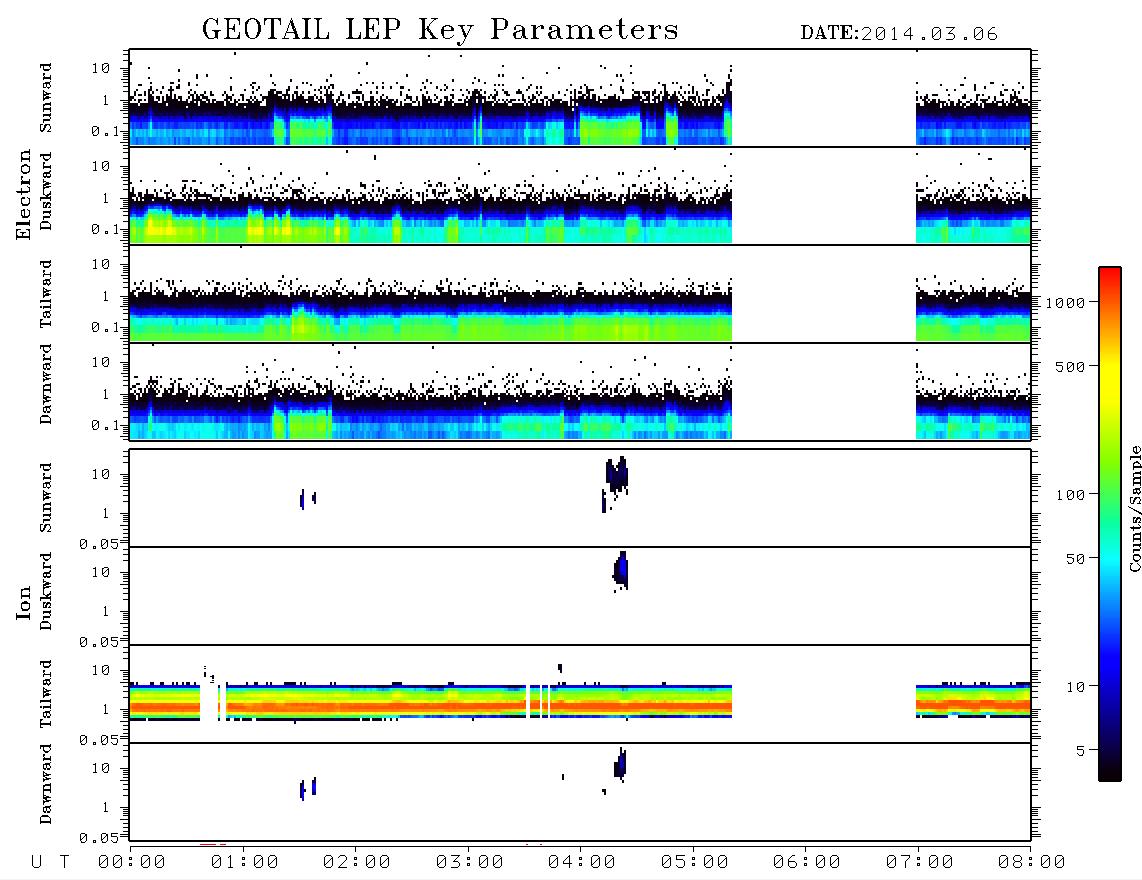The width and height of the screenshot is (1142, 880).
Task: Click the 03:00 time tick label
Action: 470,862
